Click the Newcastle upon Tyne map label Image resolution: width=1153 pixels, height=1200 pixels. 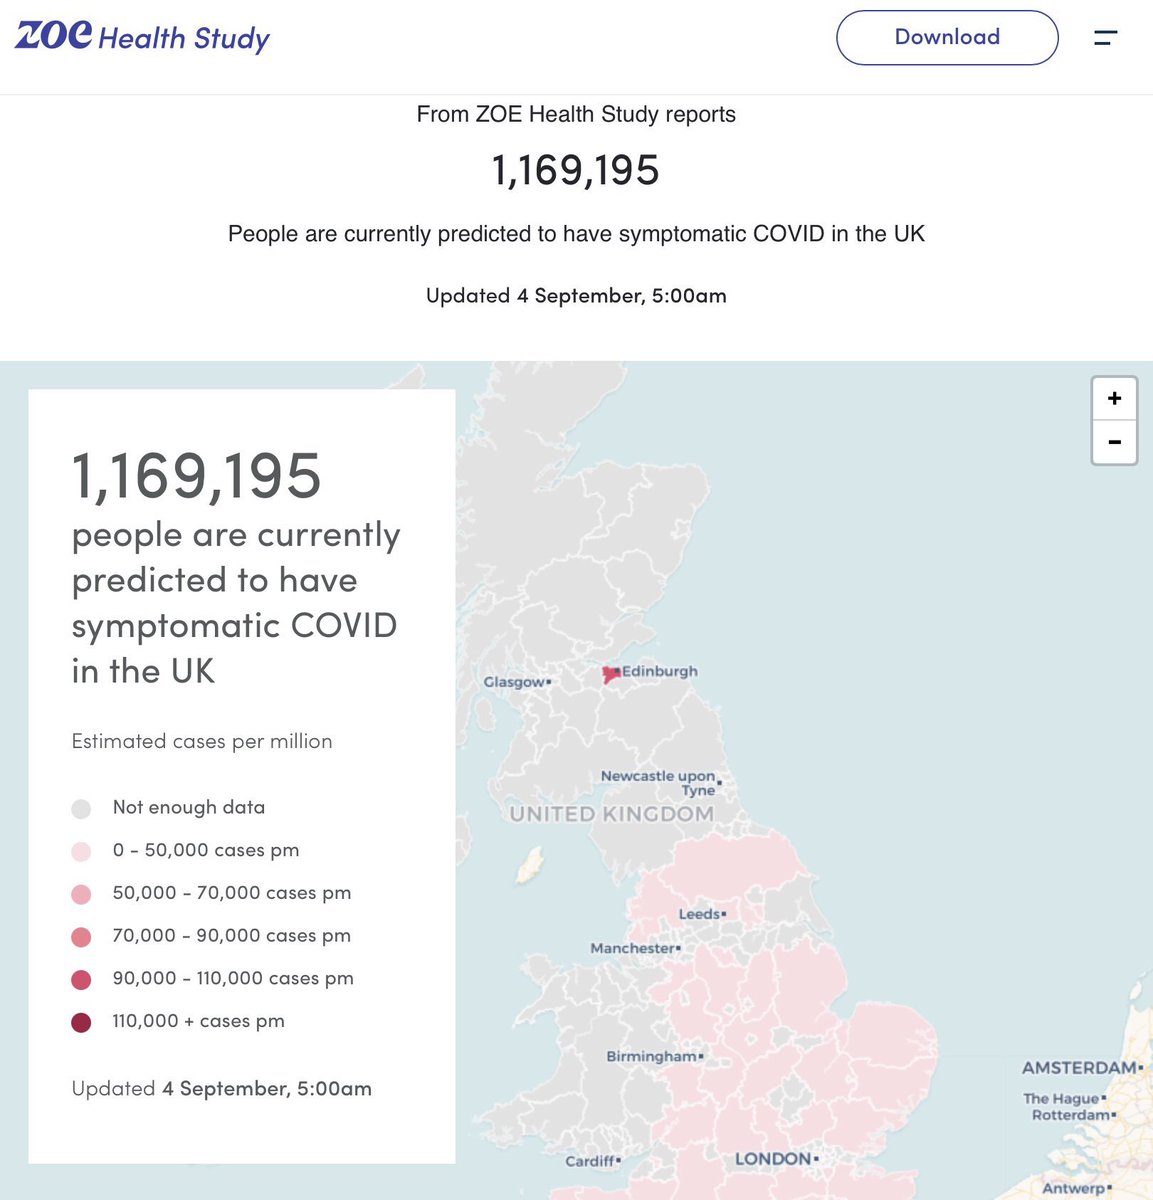658,782
